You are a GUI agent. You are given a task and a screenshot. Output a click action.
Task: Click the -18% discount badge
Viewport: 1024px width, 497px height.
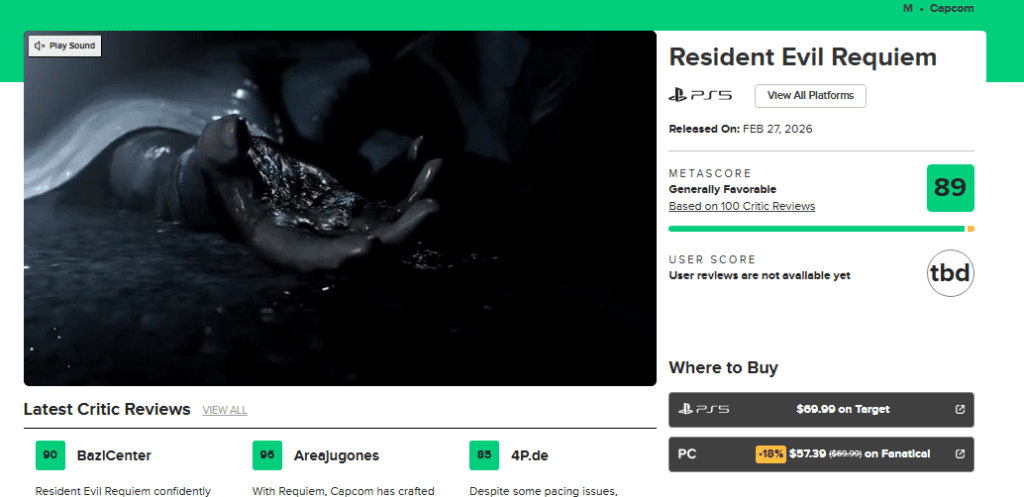click(x=771, y=454)
